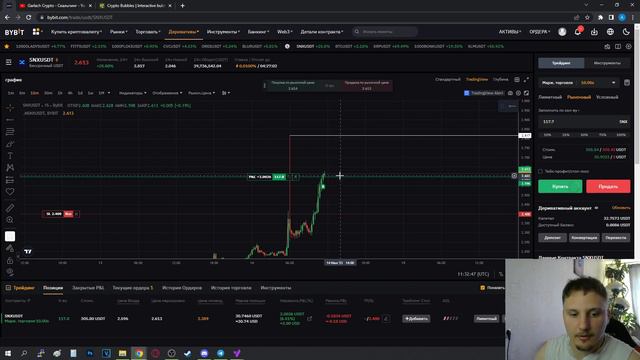Click 50% quantity slider mark
The image size is (640, 360).
point(584,135)
